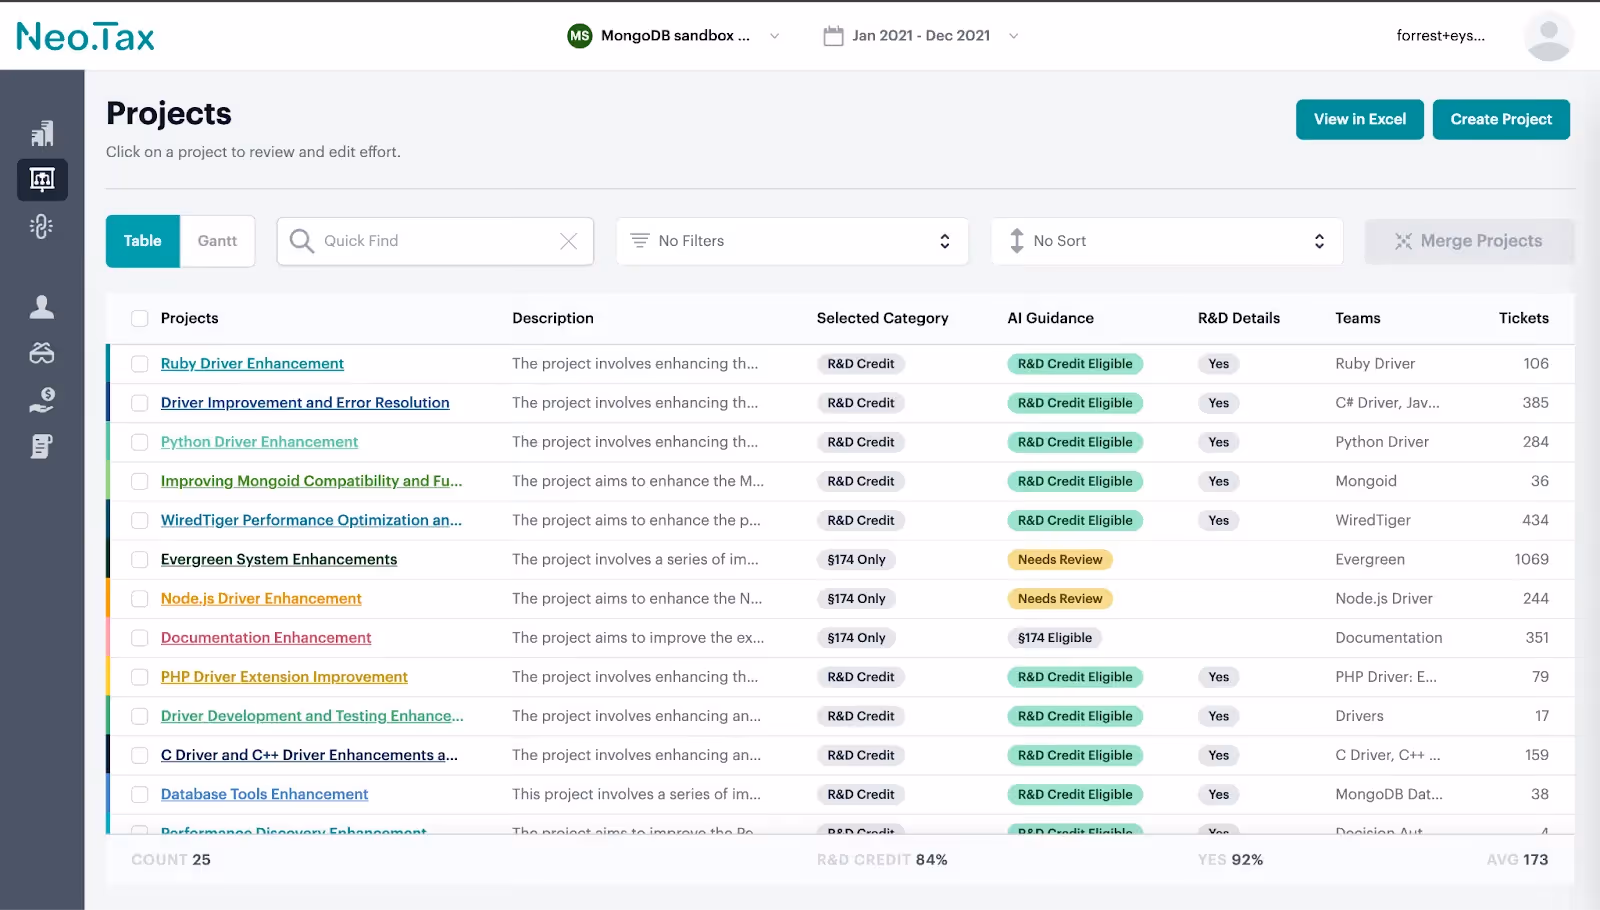The width and height of the screenshot is (1600, 910).
Task: Open the user profile avatar
Action: (x=1549, y=36)
